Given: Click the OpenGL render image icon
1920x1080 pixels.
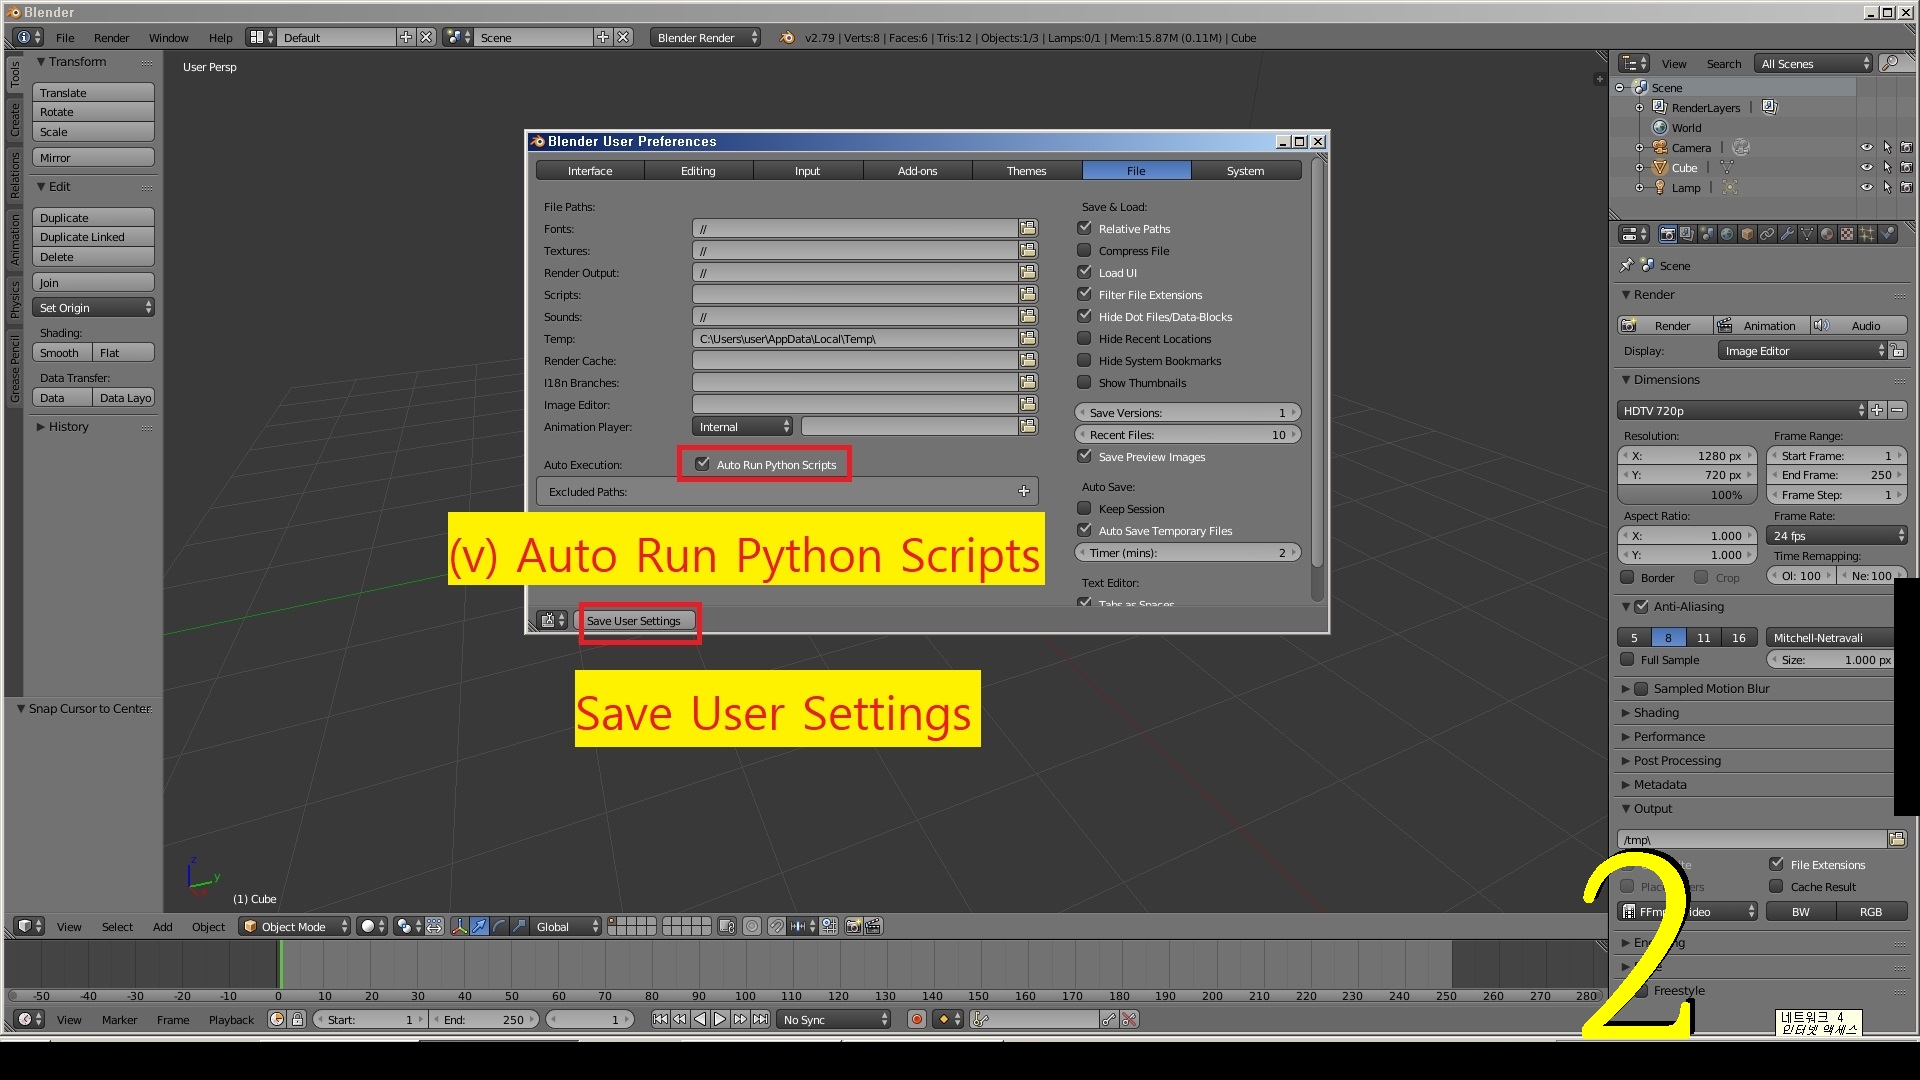Looking at the screenshot, I should click(853, 926).
